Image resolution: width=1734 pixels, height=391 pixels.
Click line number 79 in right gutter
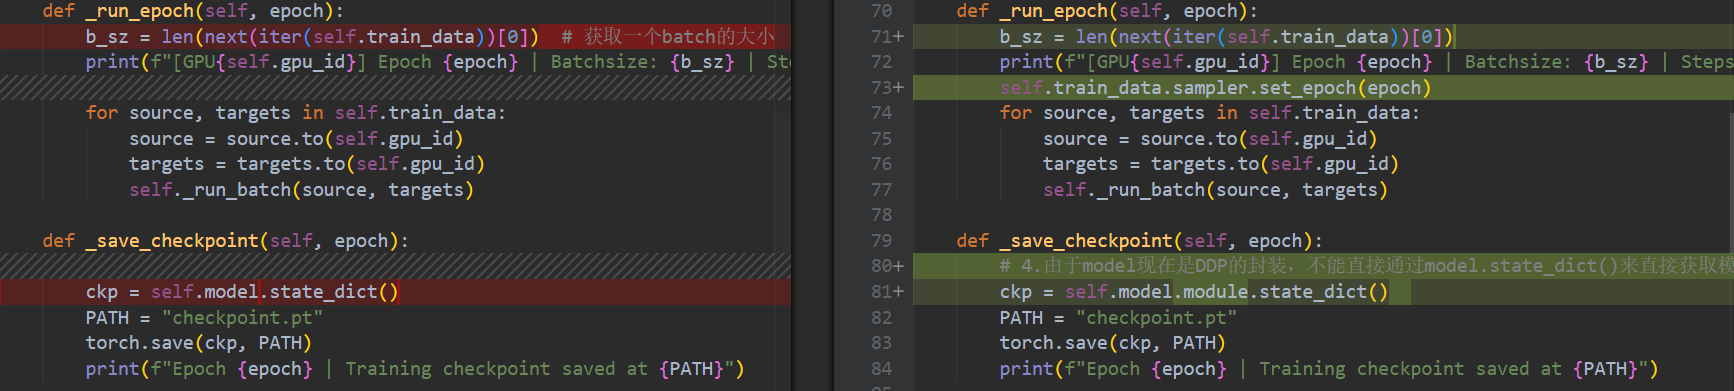pos(881,241)
